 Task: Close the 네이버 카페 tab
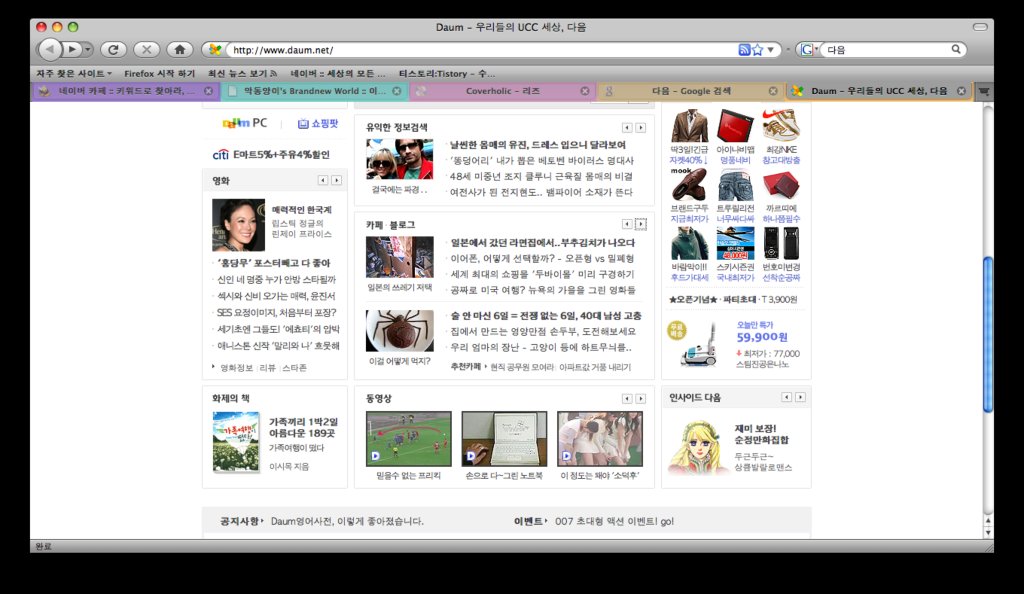pos(208,91)
